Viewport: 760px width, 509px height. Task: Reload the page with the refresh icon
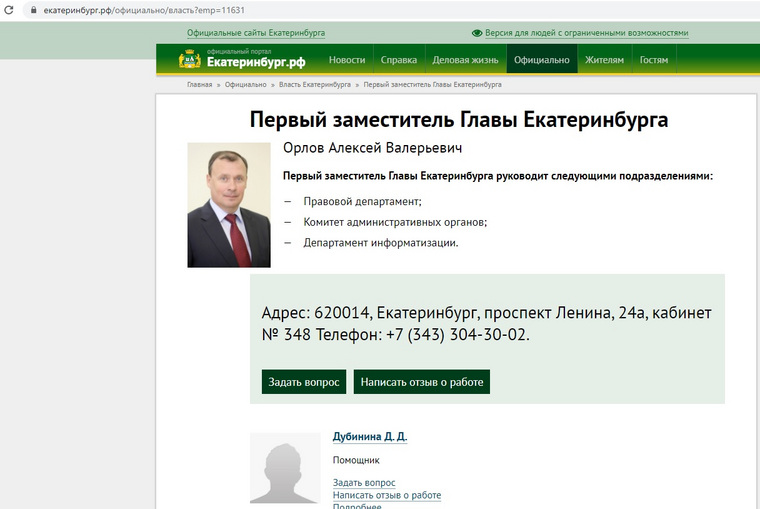click(9, 10)
